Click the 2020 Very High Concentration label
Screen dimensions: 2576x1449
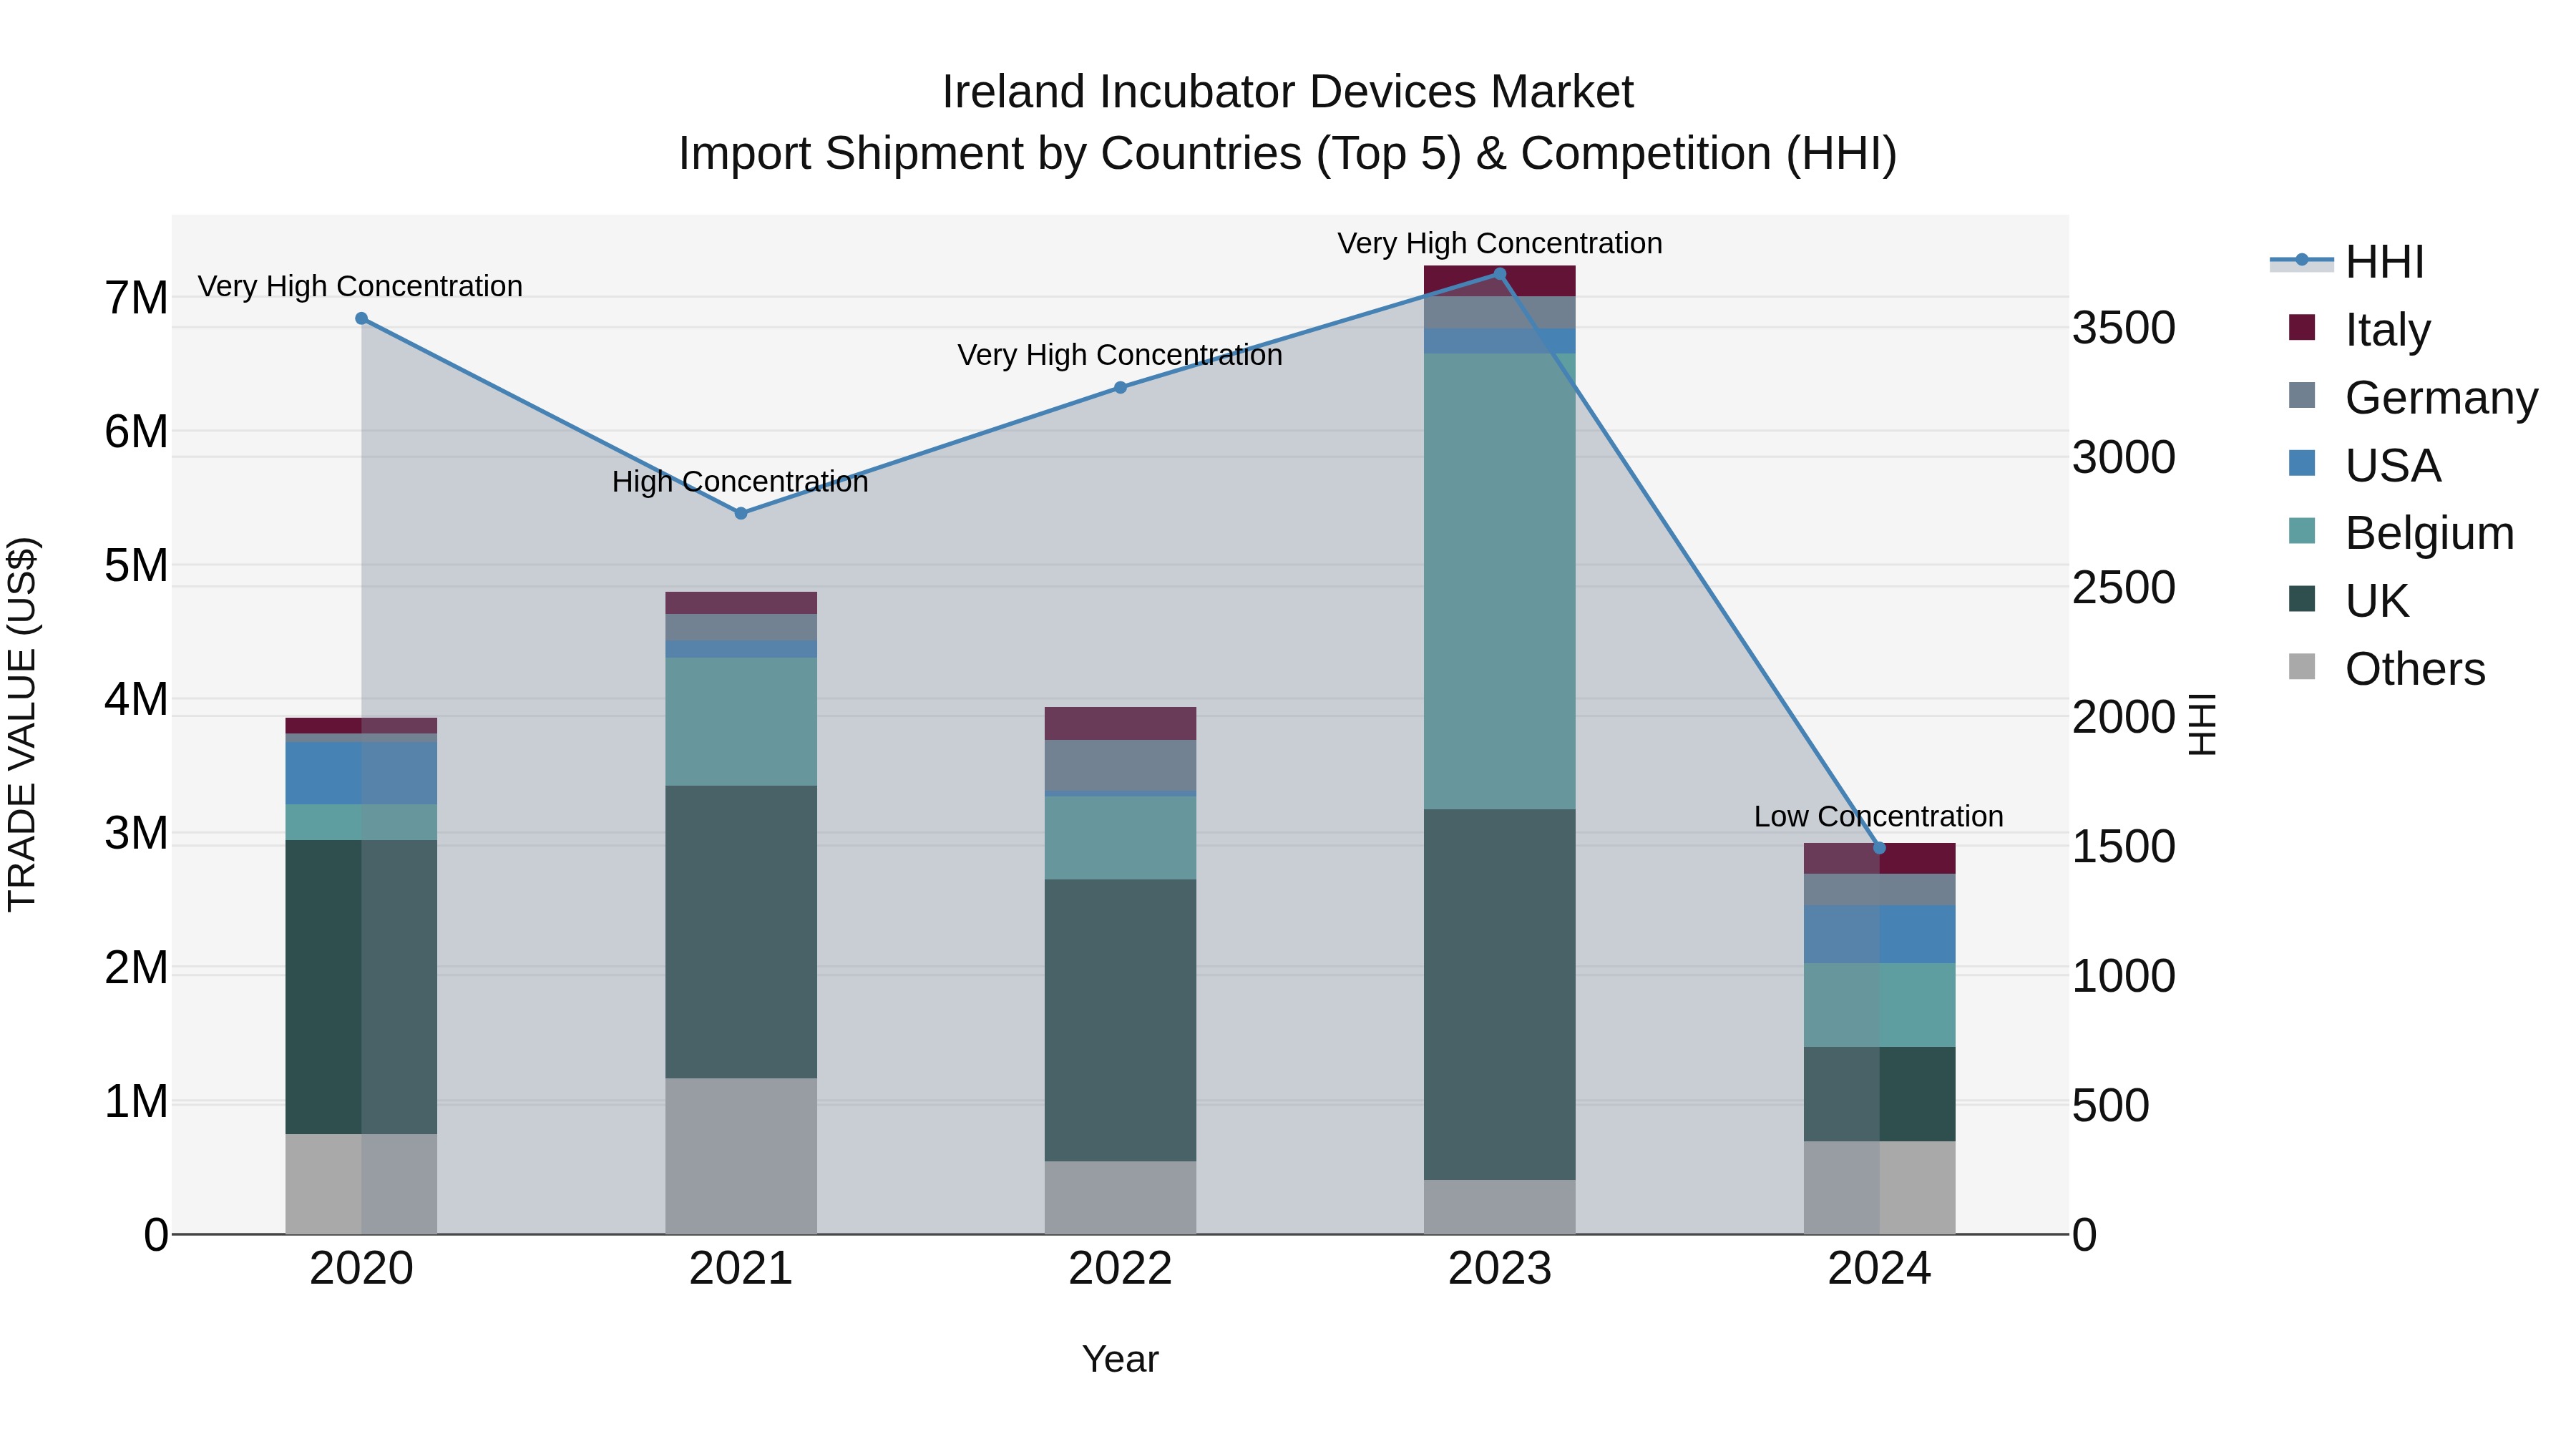[360, 287]
